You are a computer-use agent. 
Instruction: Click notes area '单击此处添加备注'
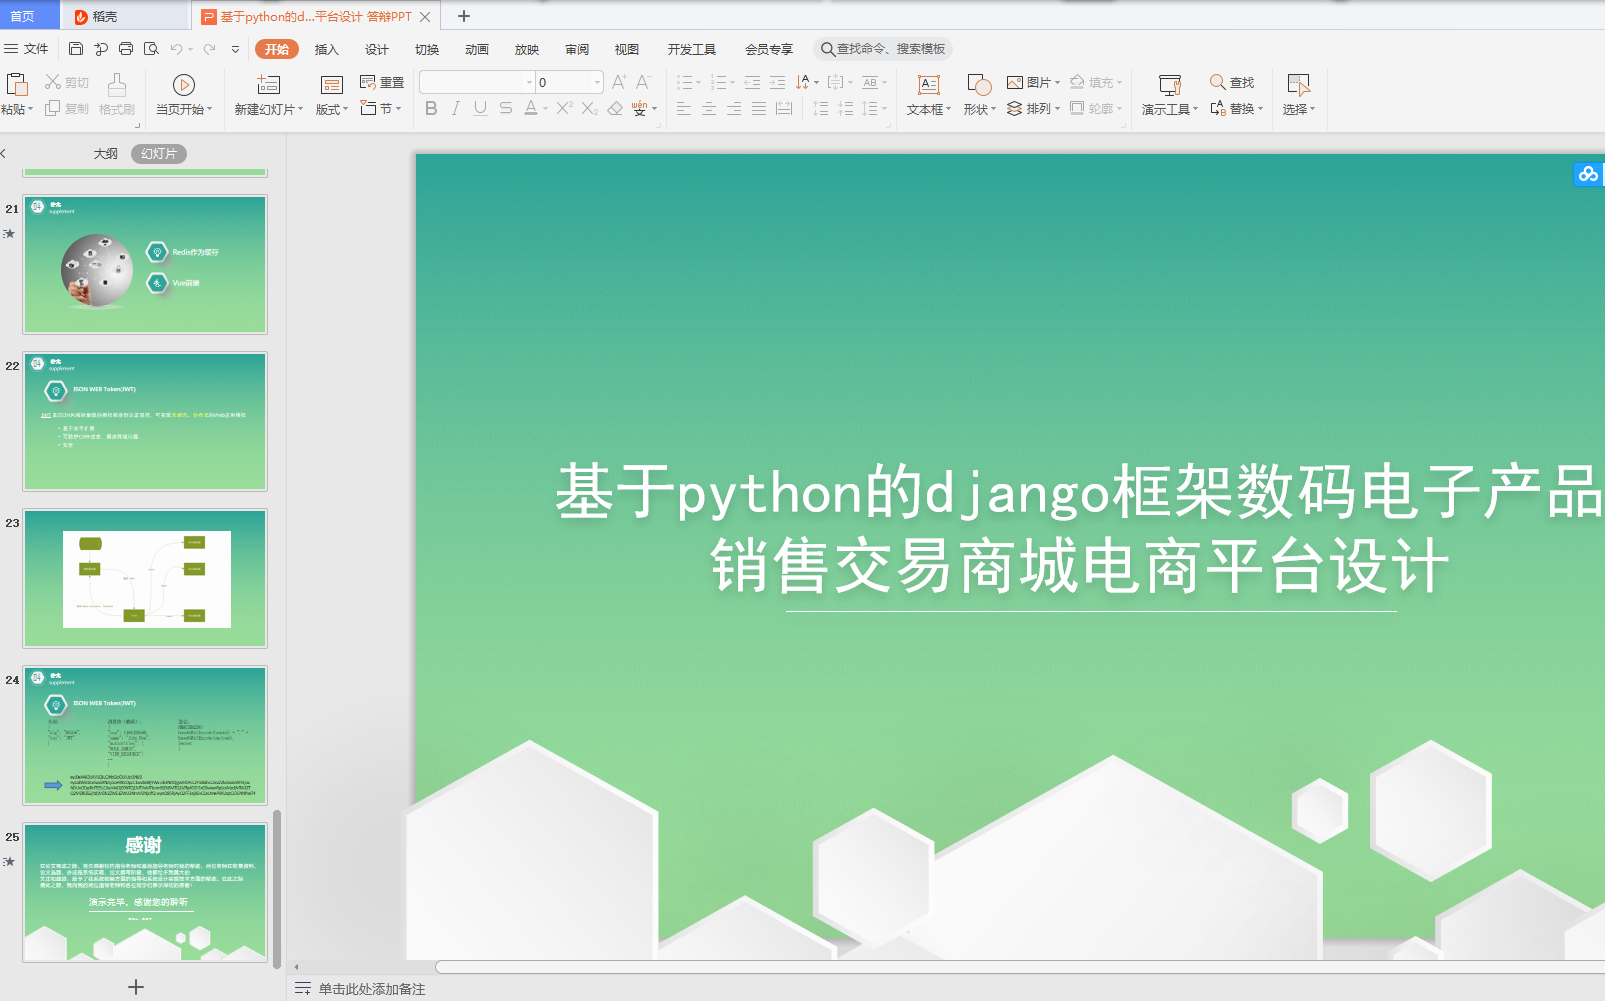(372, 989)
